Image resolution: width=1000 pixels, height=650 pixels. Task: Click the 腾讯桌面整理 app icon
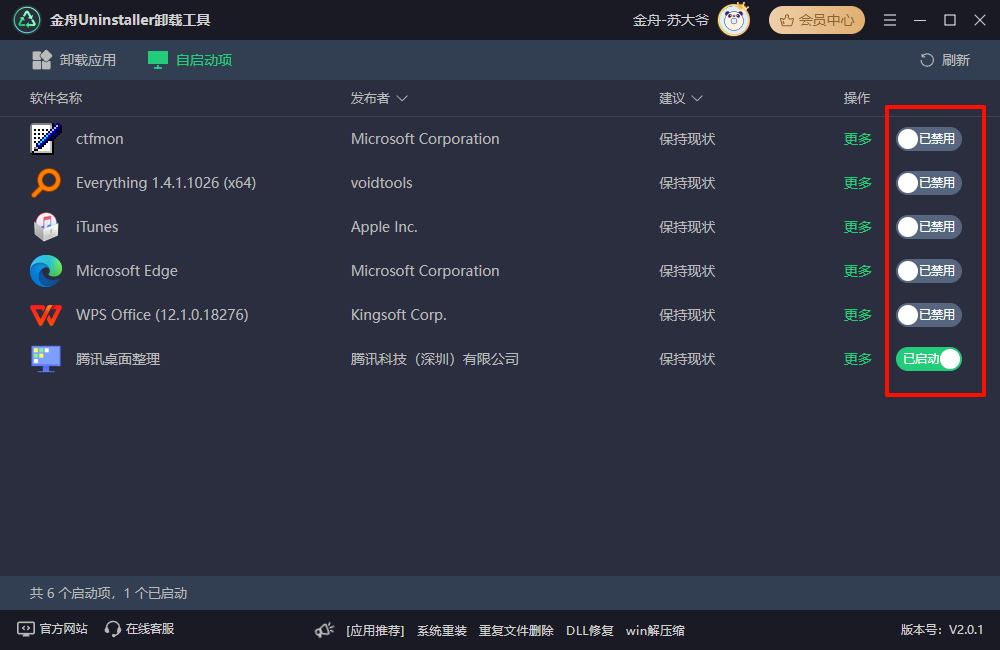click(46, 358)
